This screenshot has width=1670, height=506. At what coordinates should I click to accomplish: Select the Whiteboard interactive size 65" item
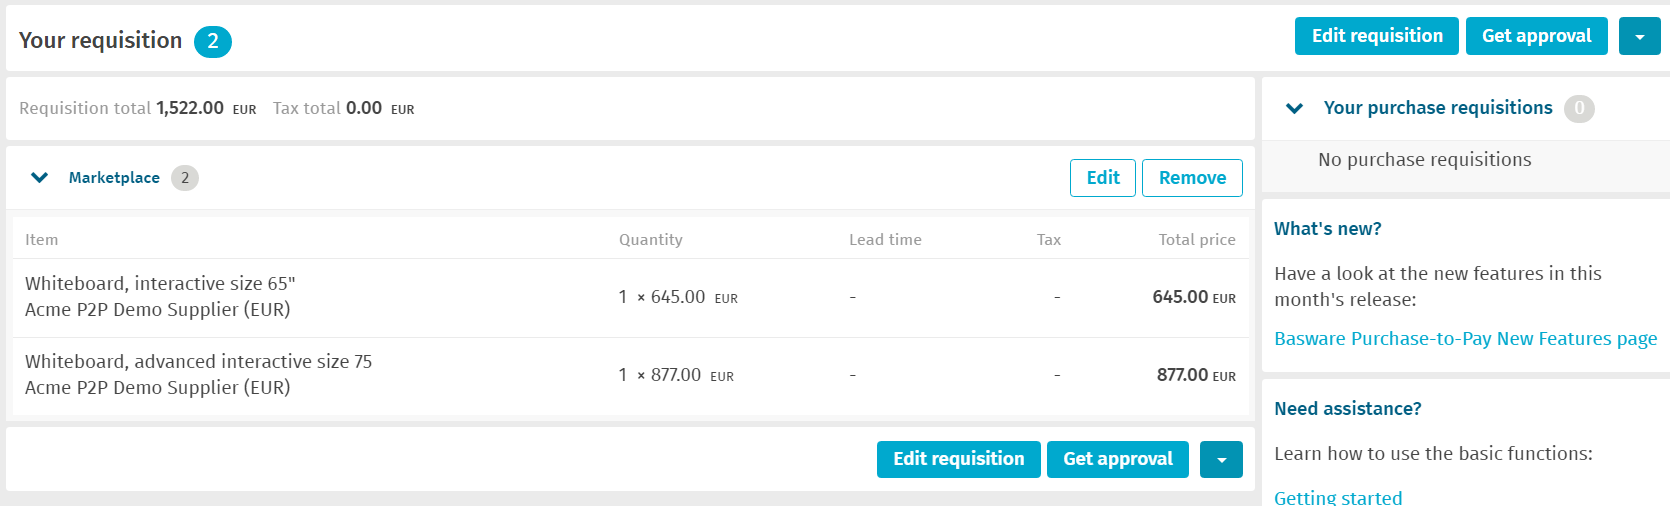[160, 284]
